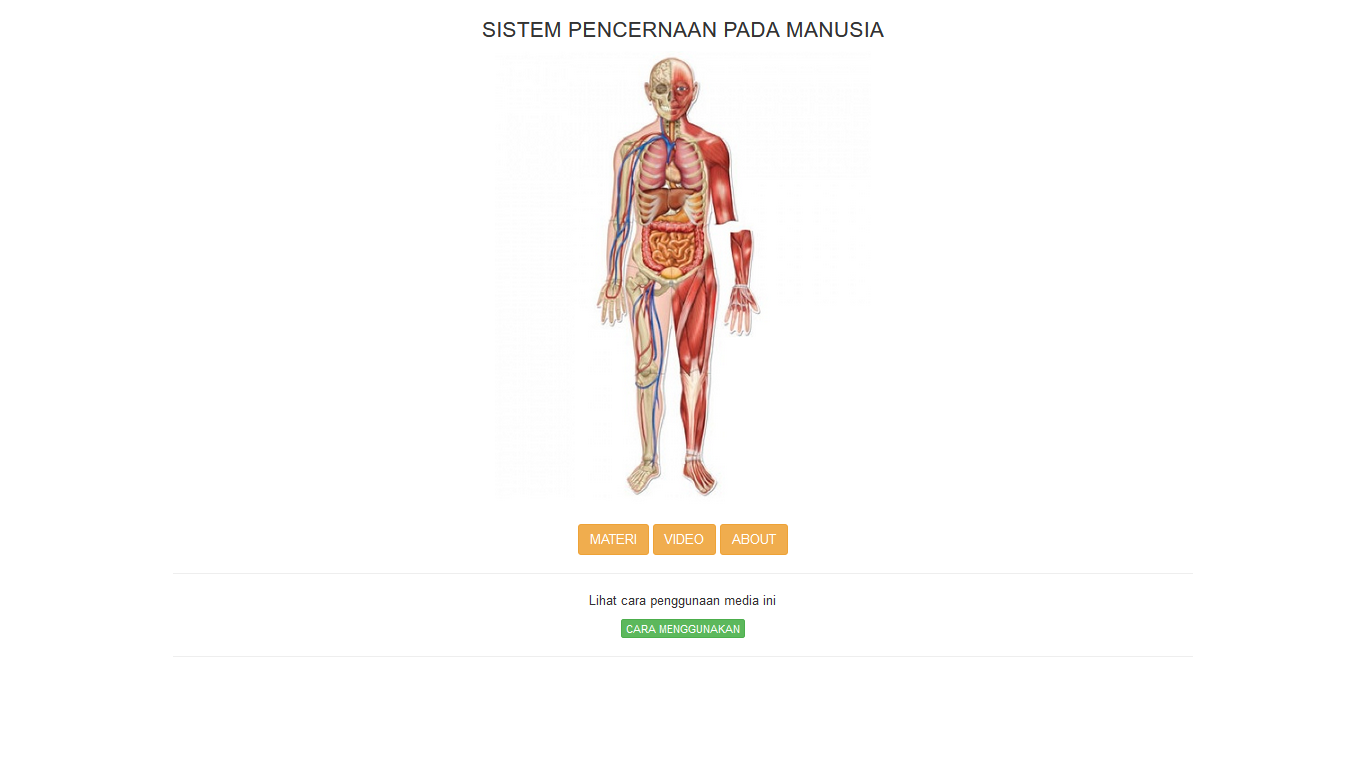Click the detached muscular forearm piece
1366x768 pixels.
[741, 258]
